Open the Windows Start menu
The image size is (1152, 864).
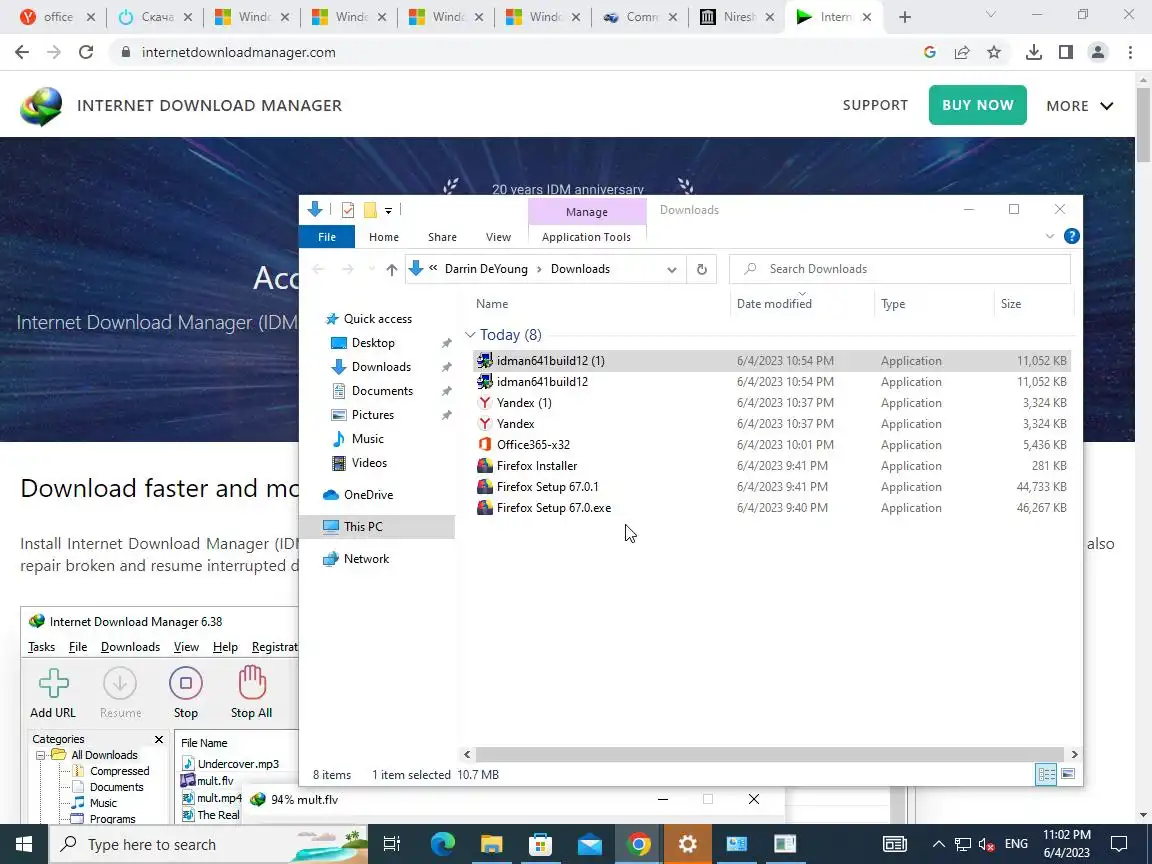point(24,844)
